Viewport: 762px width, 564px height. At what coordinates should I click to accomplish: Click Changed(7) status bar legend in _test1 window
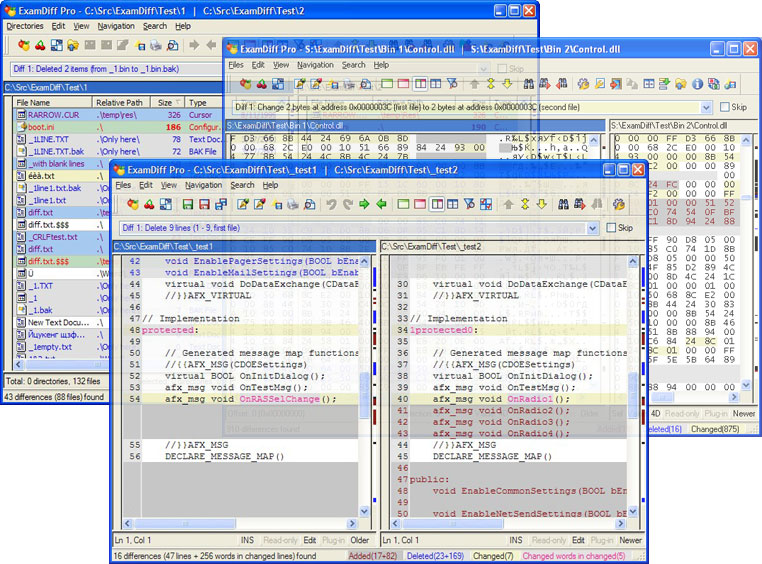pyautogui.click(x=493, y=556)
